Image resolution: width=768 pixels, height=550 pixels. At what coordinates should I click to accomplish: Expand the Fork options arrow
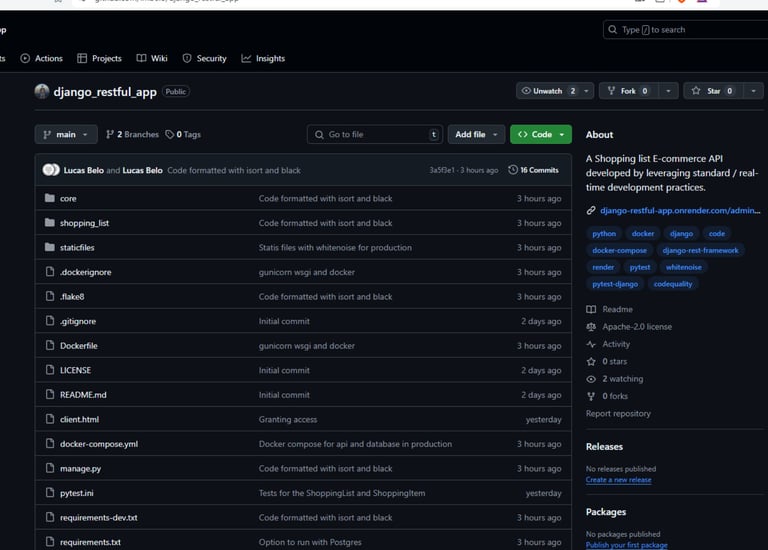(668, 91)
